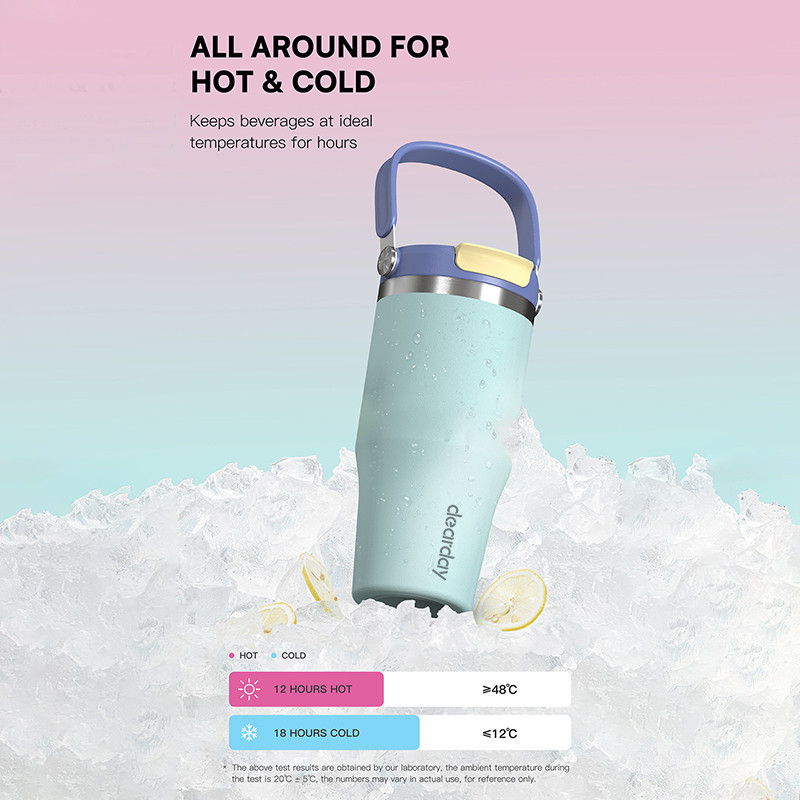
Task: Click the snowflake icon in blue bar
Action: pos(249,733)
